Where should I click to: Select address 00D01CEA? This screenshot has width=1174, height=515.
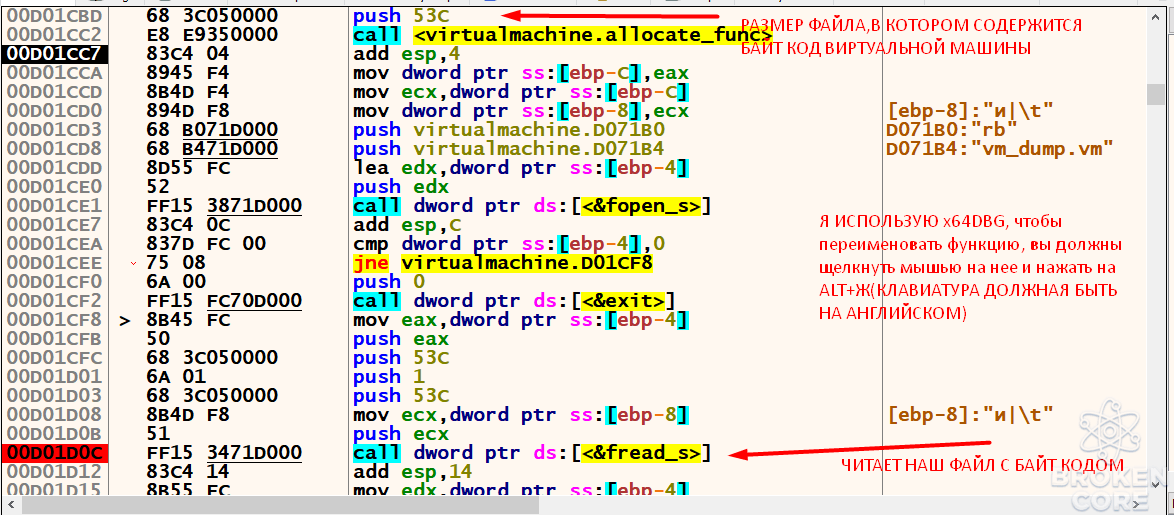tap(55, 244)
